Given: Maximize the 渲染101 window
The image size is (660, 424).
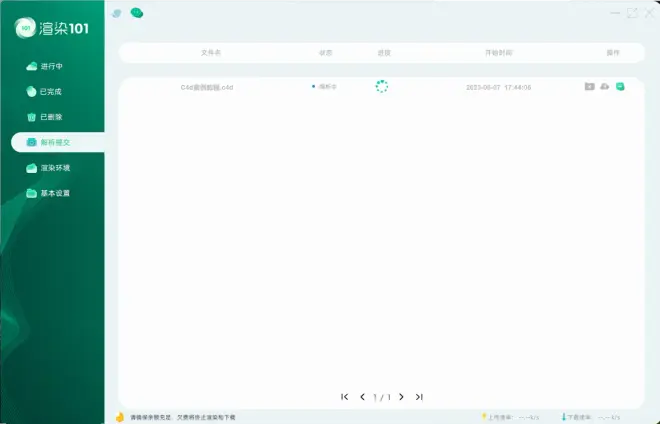Looking at the screenshot, I should coord(632,13).
